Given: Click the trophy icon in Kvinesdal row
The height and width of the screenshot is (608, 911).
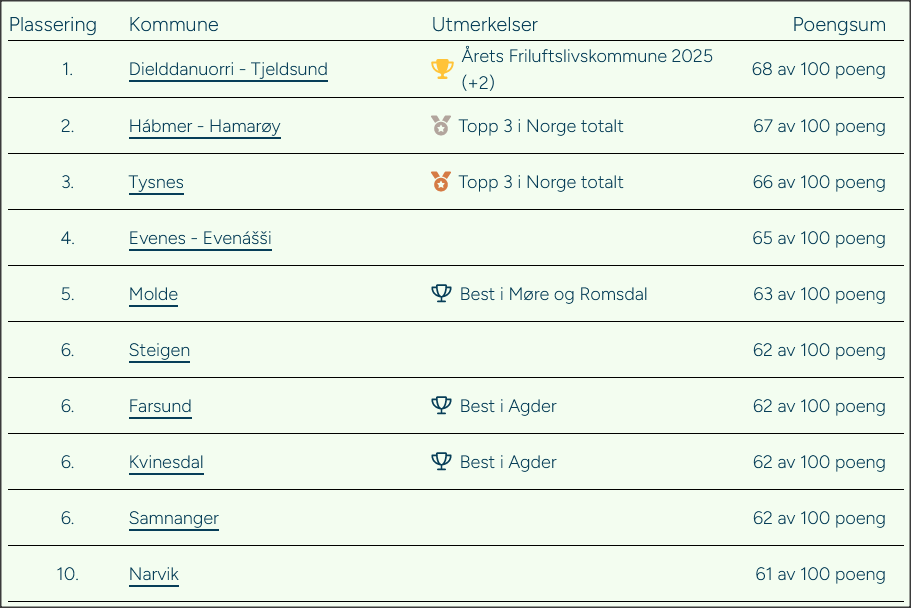Looking at the screenshot, I should point(441,462).
